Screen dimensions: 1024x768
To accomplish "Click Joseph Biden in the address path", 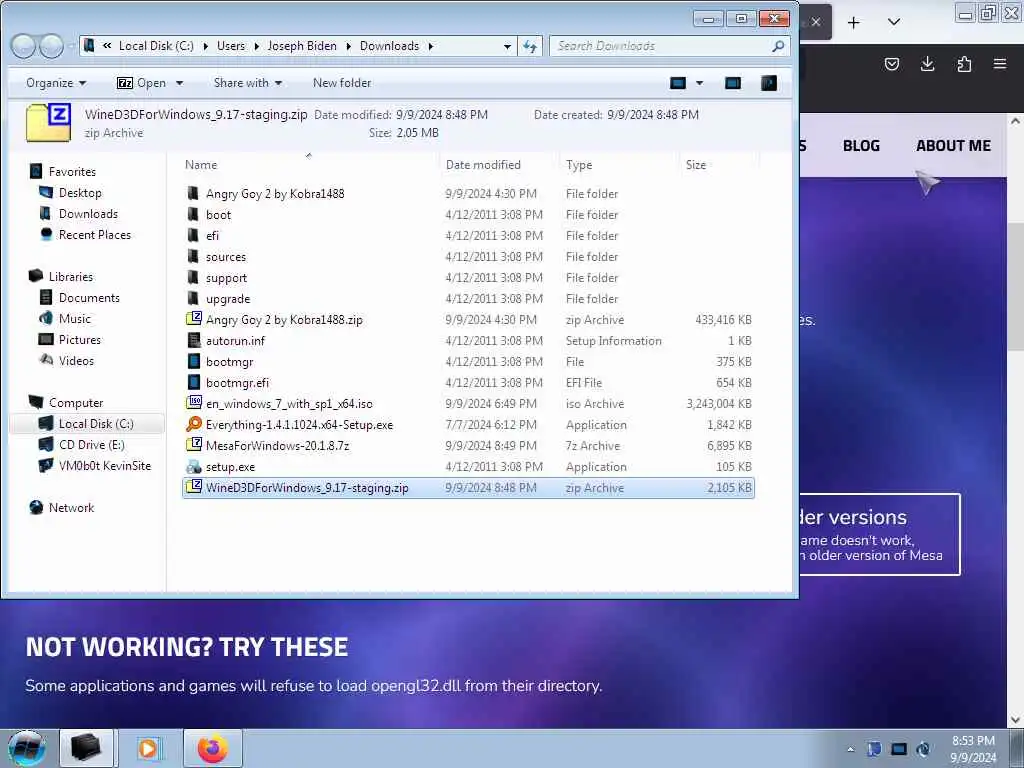I will [x=302, y=46].
